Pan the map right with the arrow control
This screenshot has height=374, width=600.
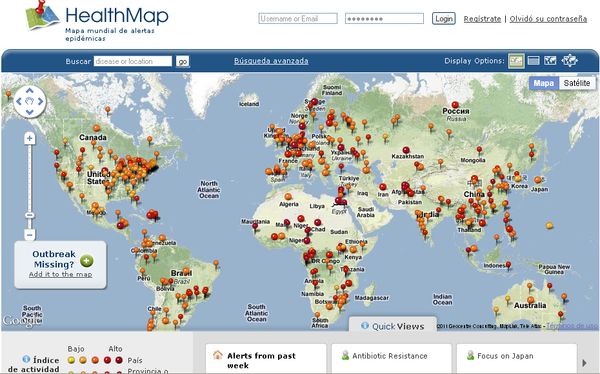tap(41, 101)
